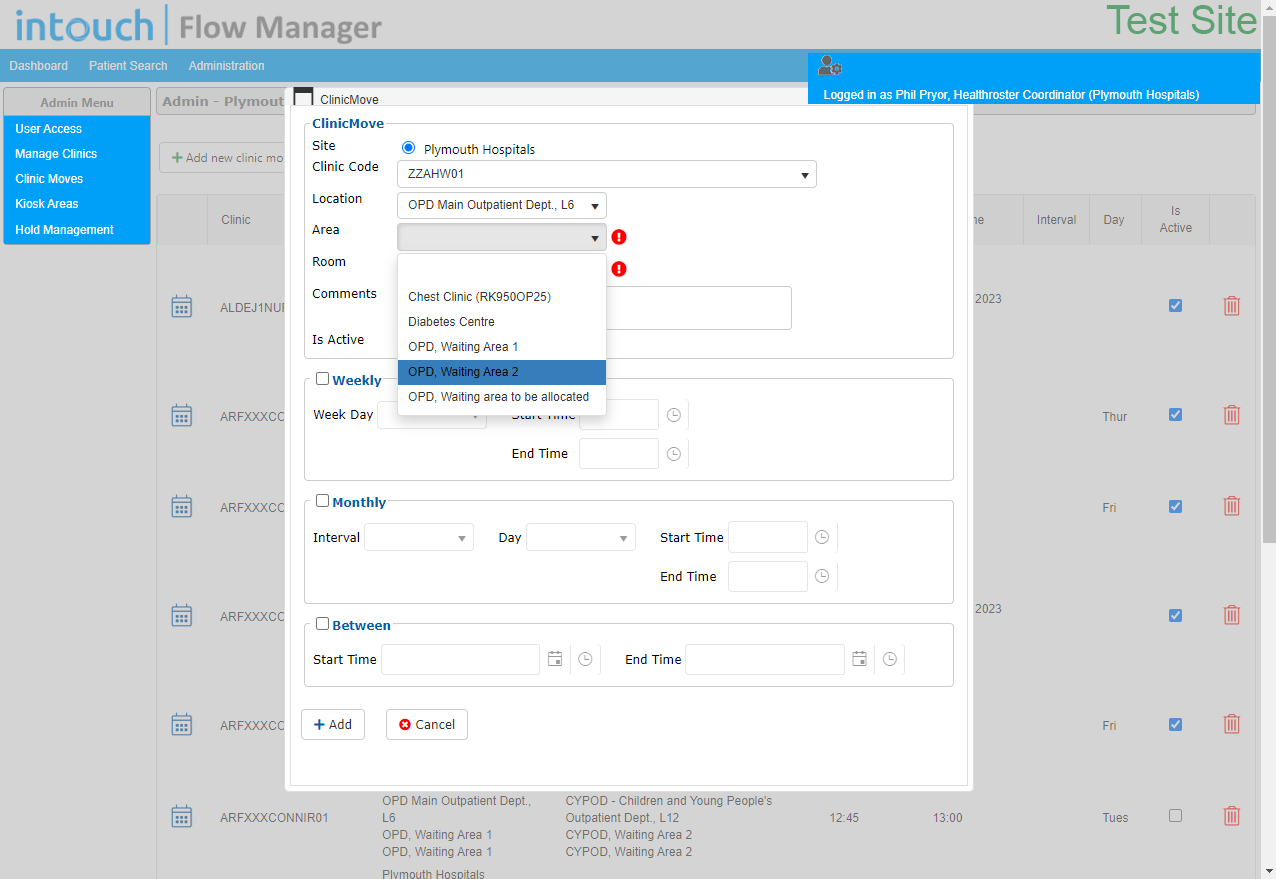Open Between End Time calendar picker
This screenshot has height=879, width=1276.
point(859,659)
